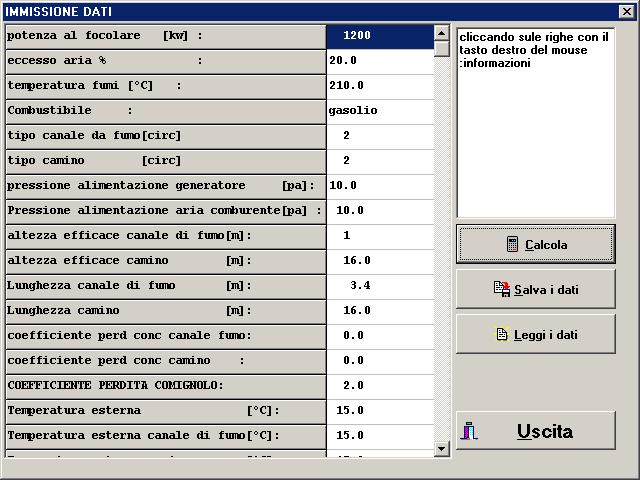
Task: Click the calculator icon on Calcola button
Action: [x=512, y=244]
